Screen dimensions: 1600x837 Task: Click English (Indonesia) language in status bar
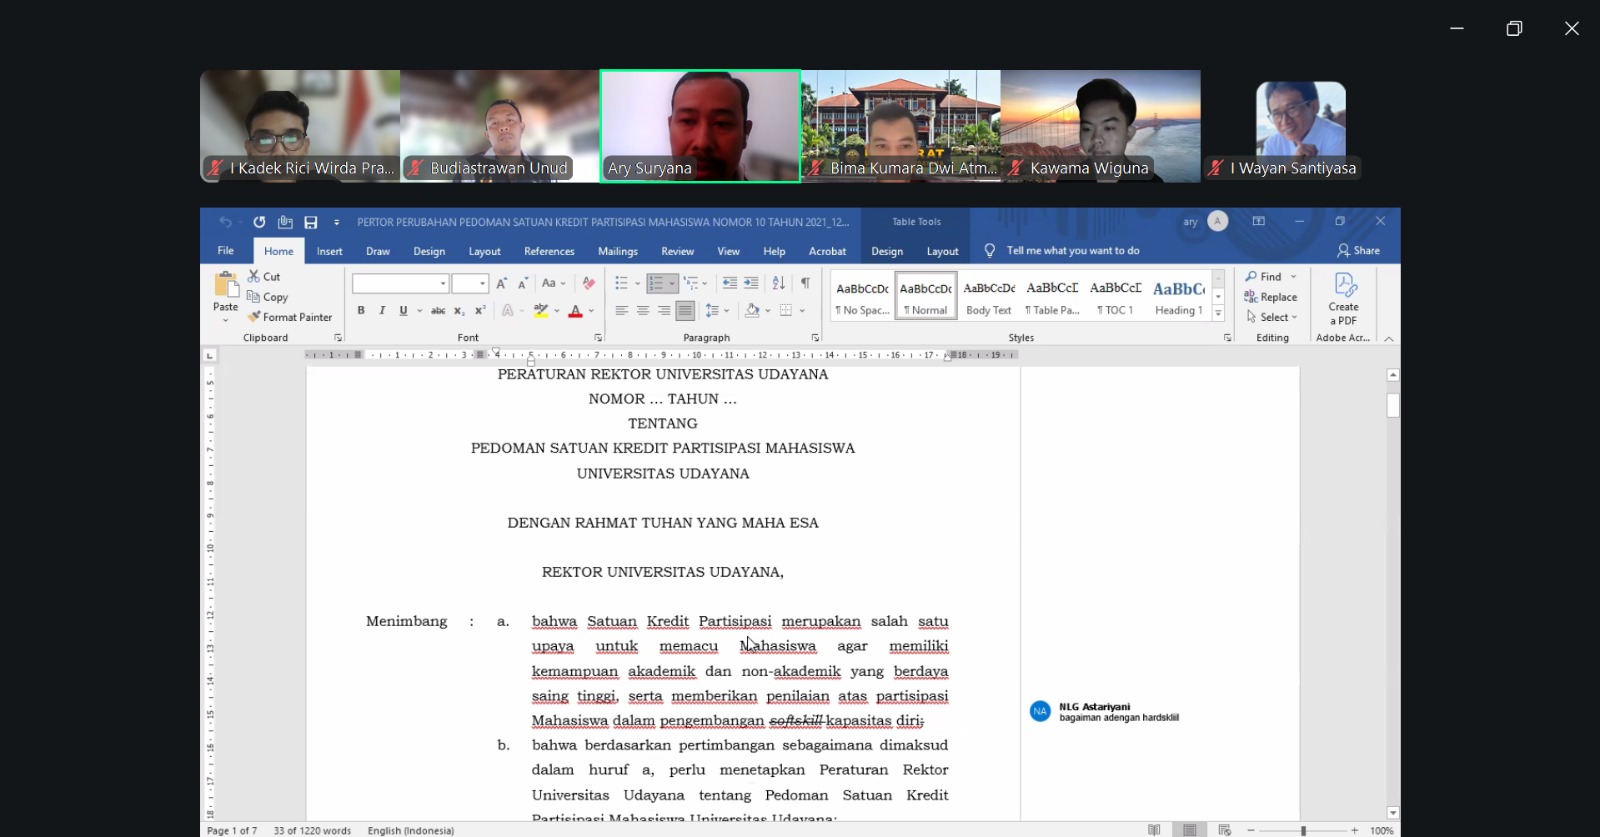[410, 830]
